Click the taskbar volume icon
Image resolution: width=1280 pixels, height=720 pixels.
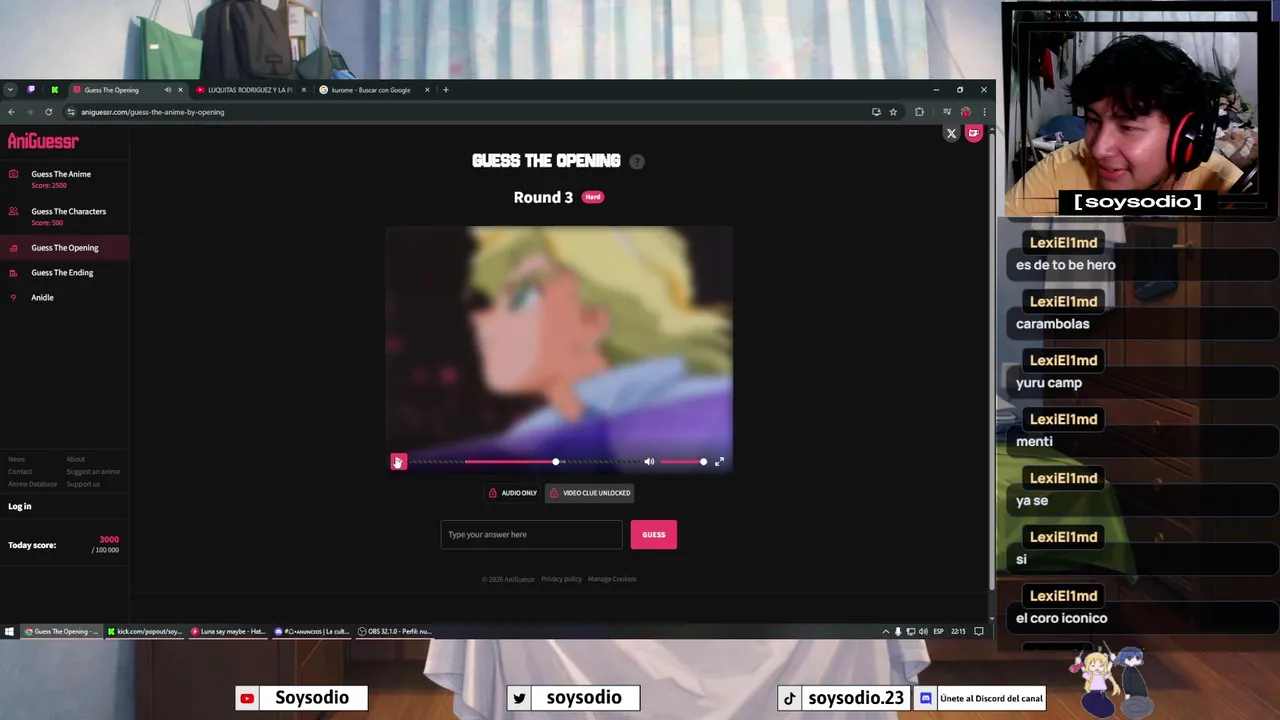click(x=923, y=631)
